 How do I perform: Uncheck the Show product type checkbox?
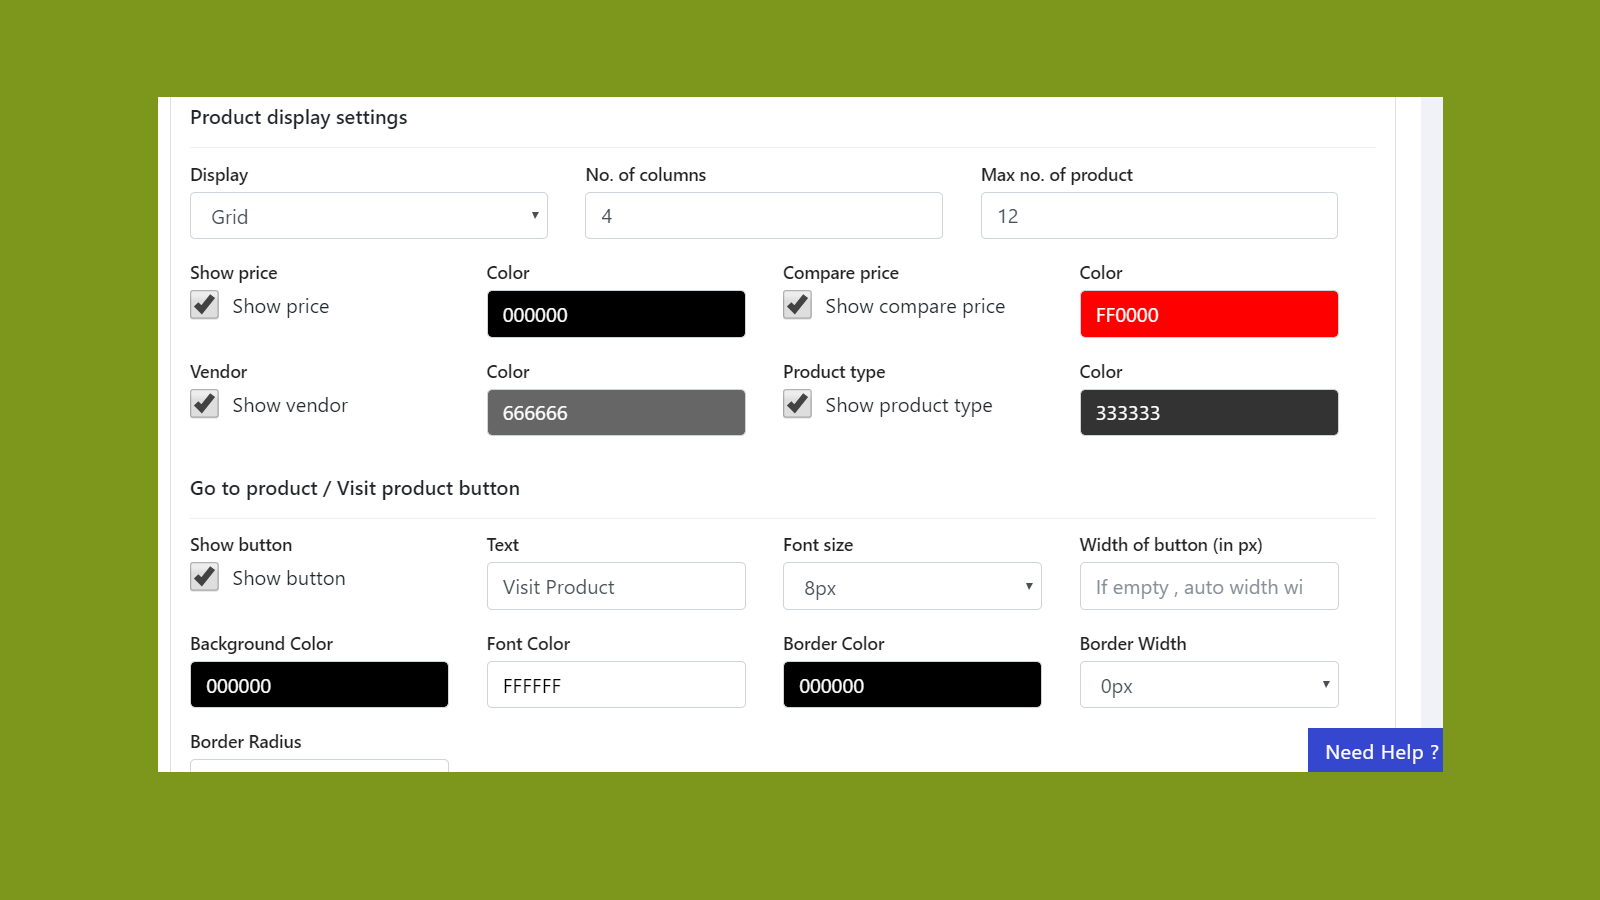click(797, 404)
